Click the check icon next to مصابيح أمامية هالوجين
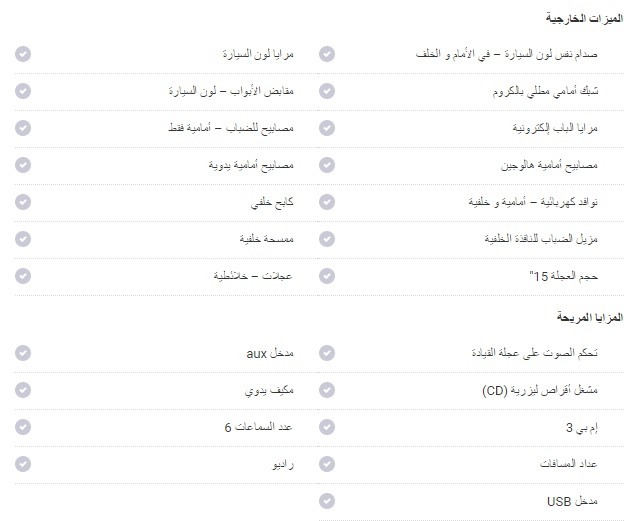 [x=327, y=165]
